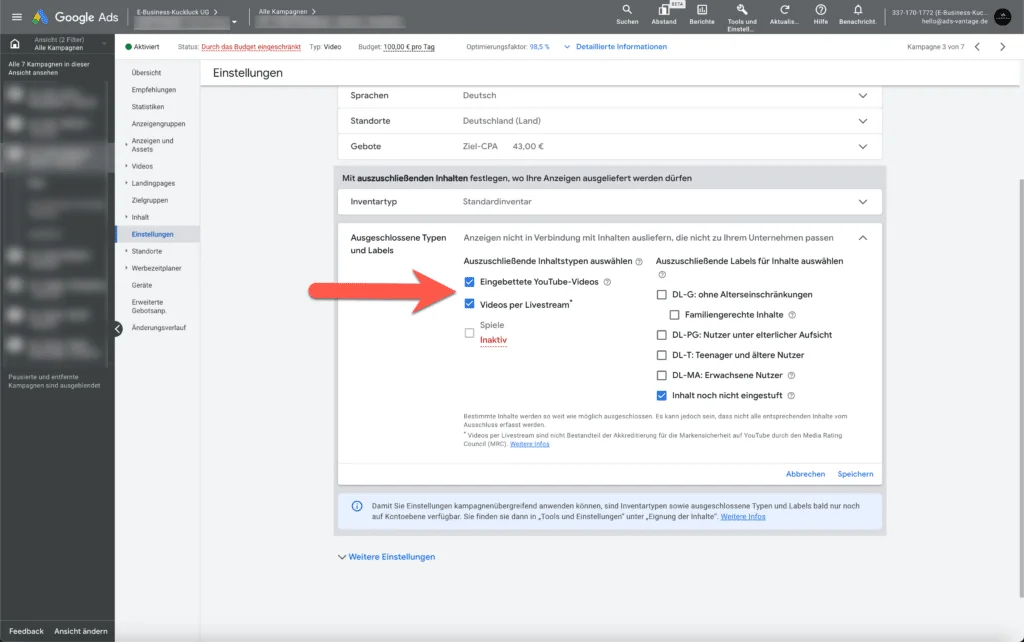Image resolution: width=1024 pixels, height=642 pixels.
Task: Check DL-T: Teenager und ältere Nutzer
Action: [662, 355]
